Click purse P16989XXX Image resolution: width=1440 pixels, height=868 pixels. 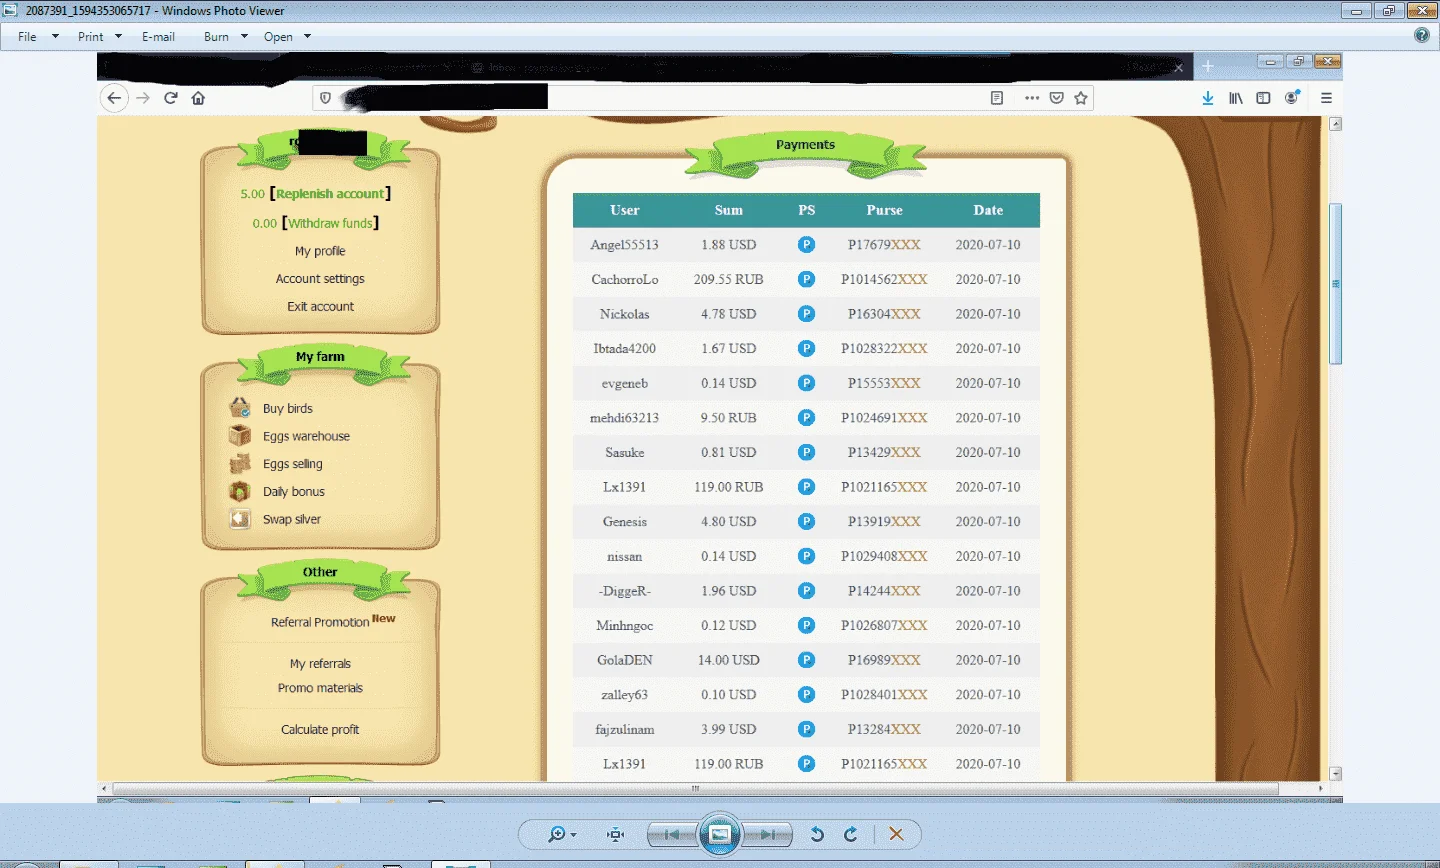point(884,660)
